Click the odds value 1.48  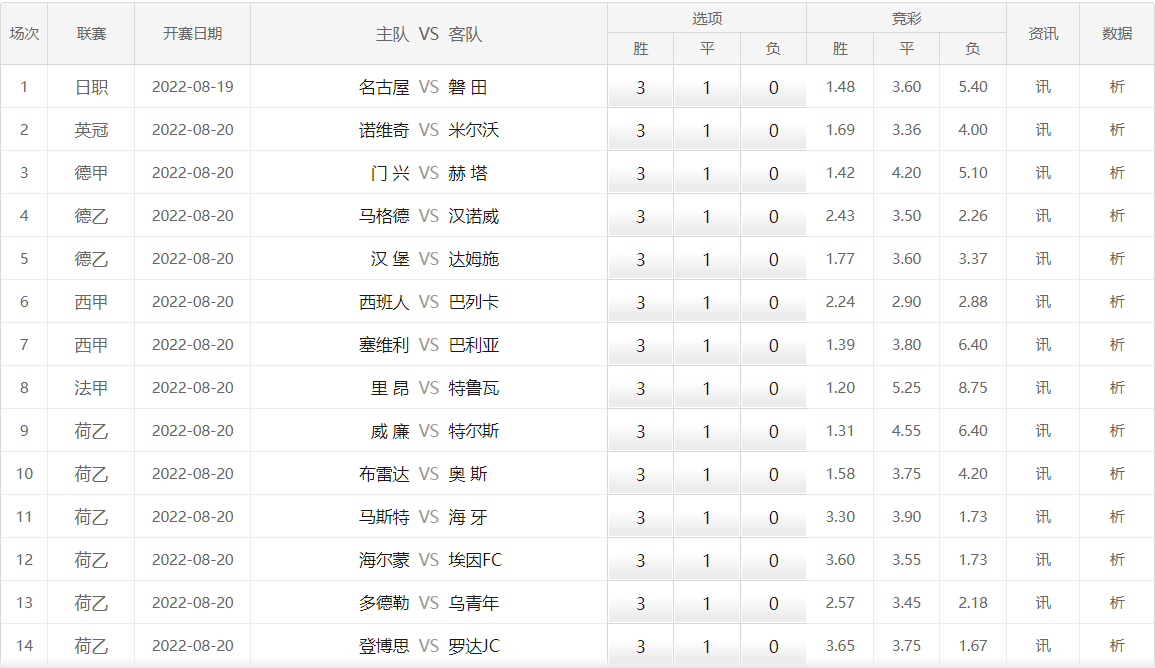(x=840, y=87)
